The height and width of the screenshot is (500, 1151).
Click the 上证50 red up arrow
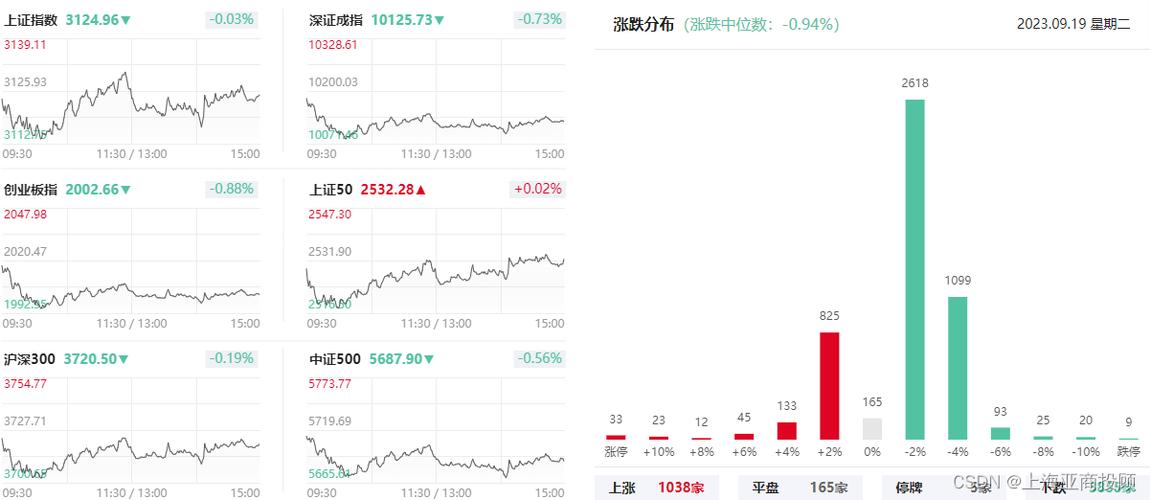[421, 189]
